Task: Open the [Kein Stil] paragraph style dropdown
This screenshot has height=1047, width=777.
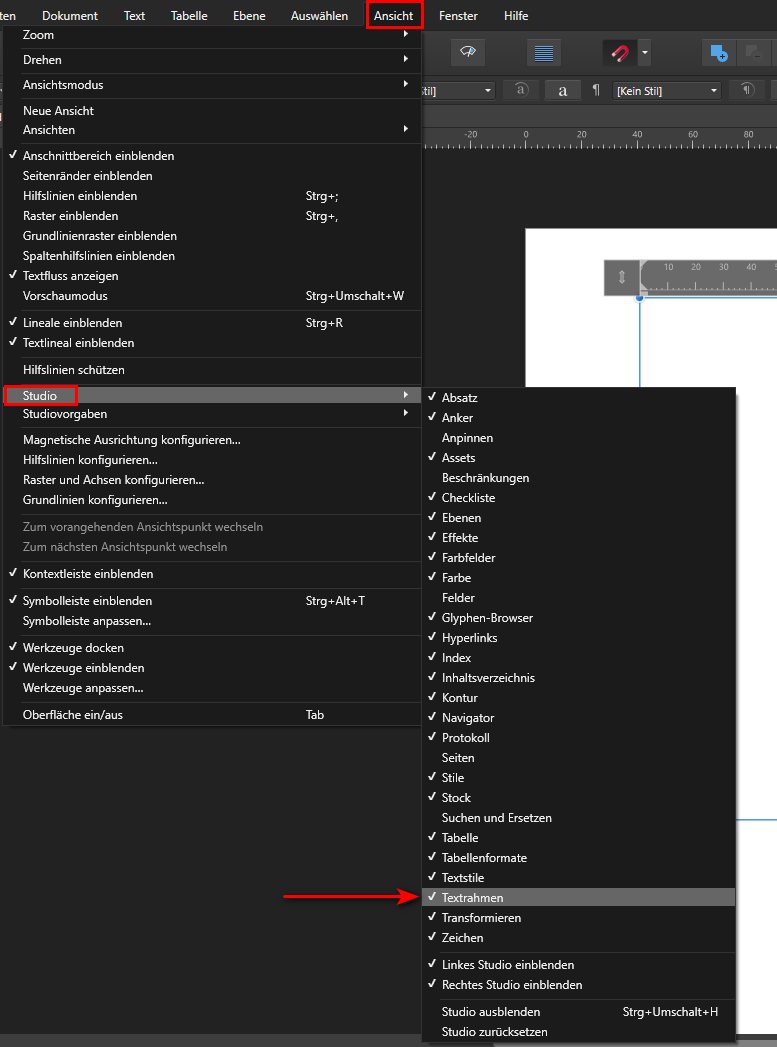Action: pos(666,90)
